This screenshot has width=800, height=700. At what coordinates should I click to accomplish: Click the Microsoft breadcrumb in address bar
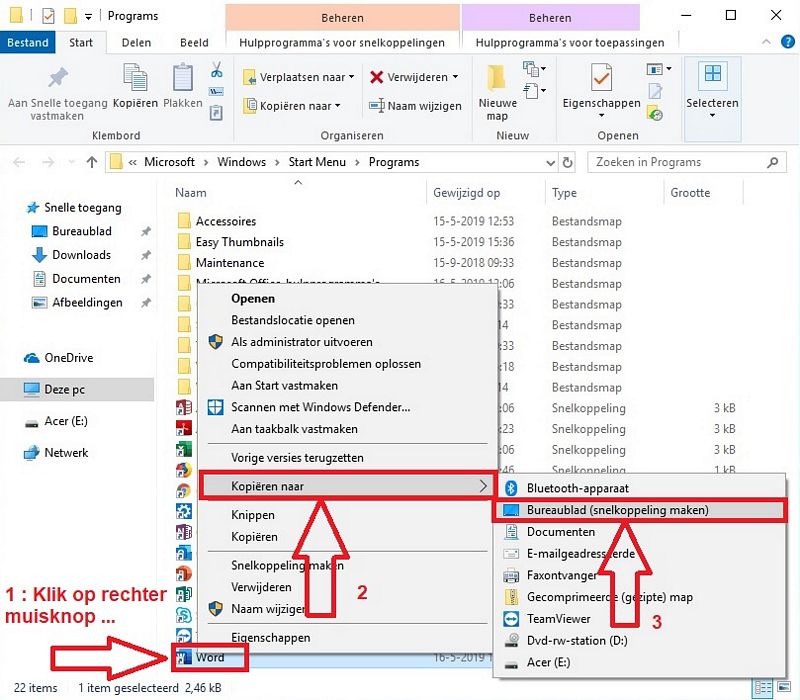[169, 162]
